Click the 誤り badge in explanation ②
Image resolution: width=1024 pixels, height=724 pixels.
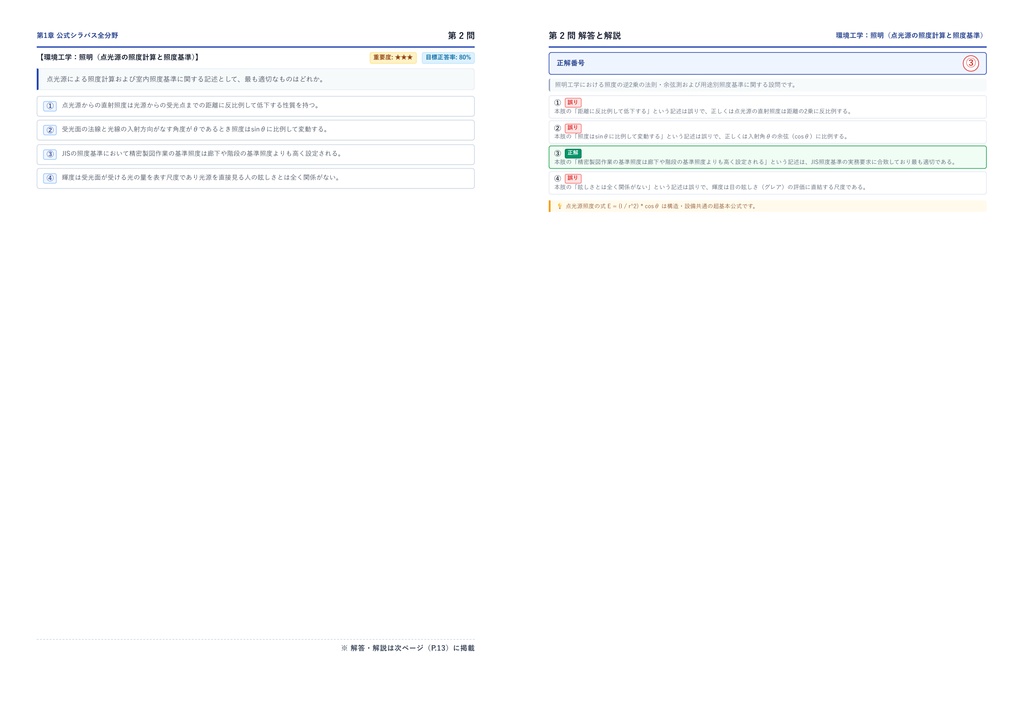[573, 128]
